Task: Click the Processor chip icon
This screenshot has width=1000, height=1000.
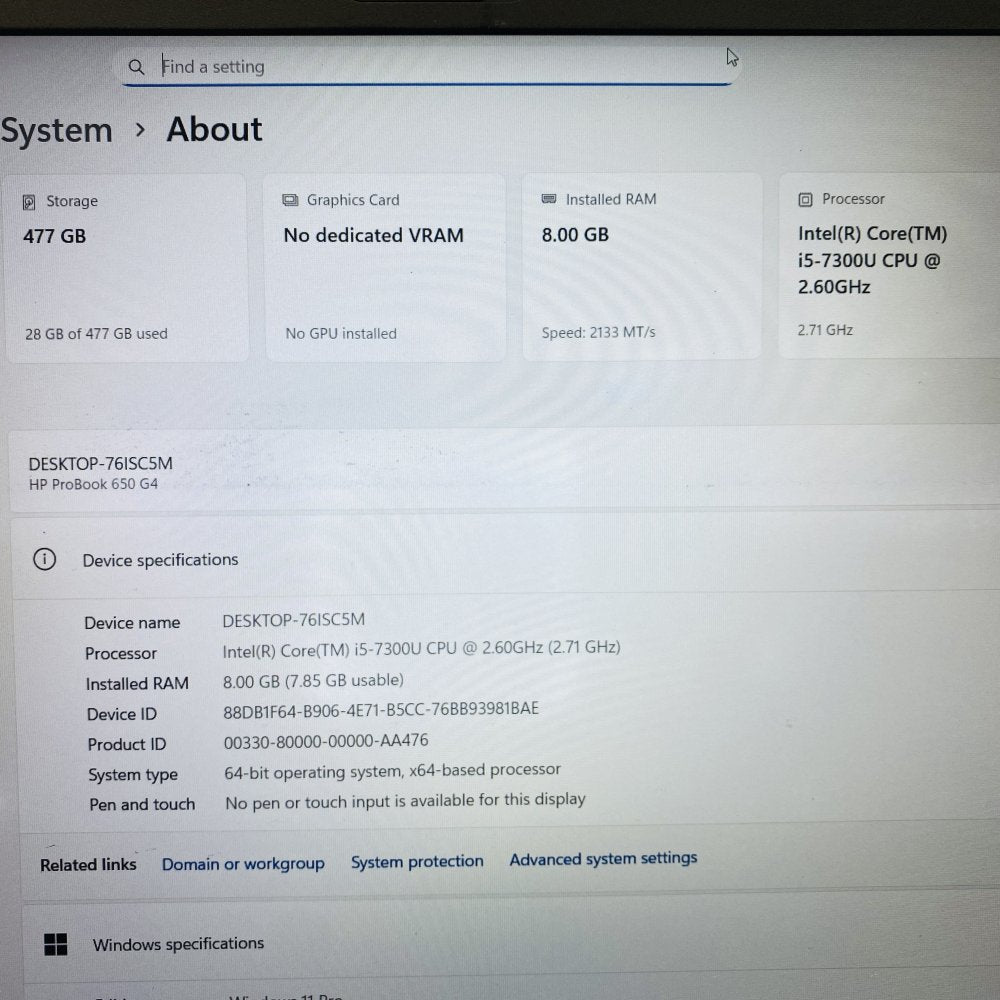Action: pyautogui.click(x=808, y=199)
